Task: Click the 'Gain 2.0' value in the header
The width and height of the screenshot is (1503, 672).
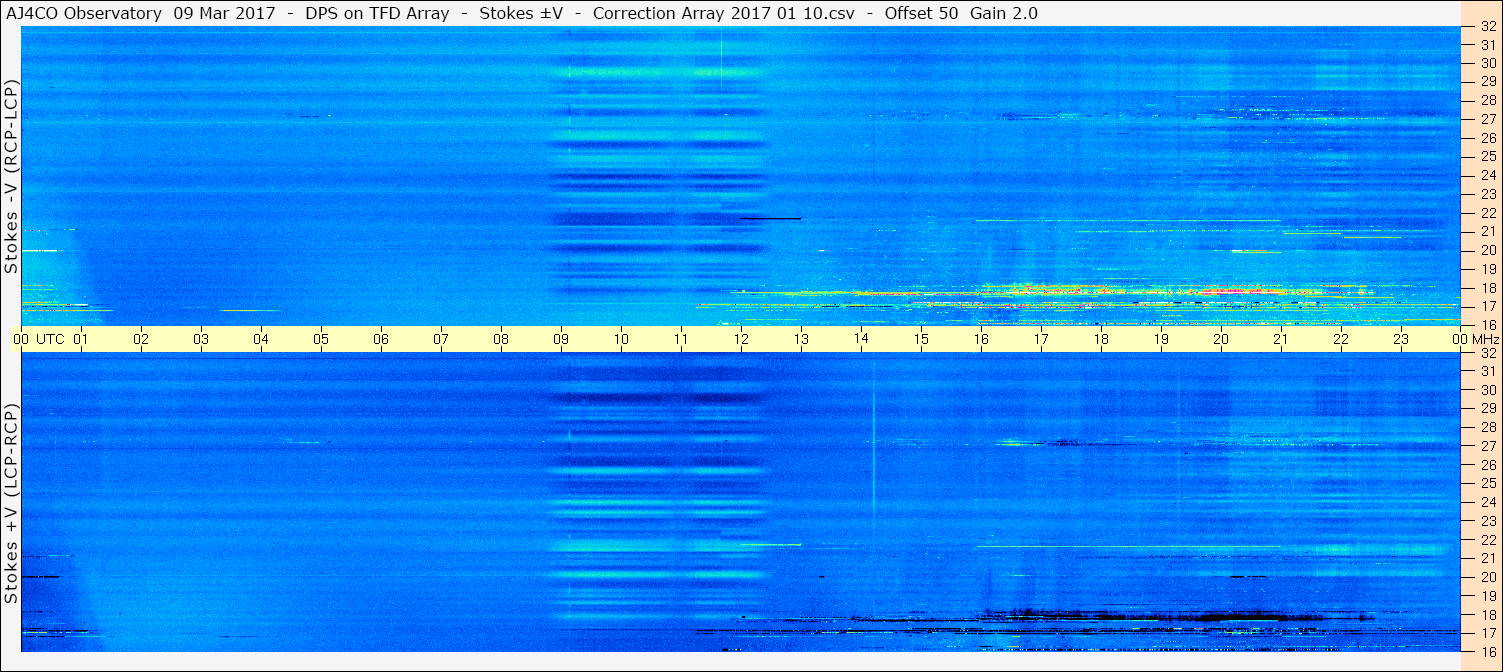Action: (1004, 14)
